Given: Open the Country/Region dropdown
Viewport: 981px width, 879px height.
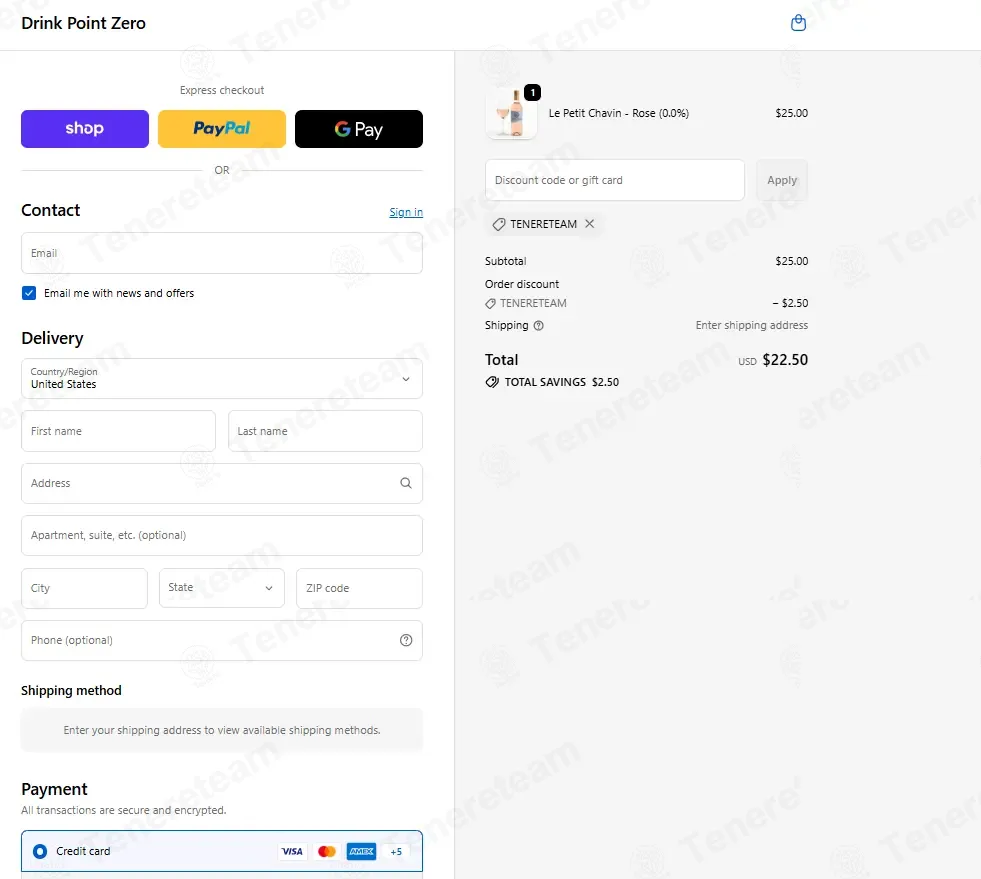Looking at the screenshot, I should 221,379.
